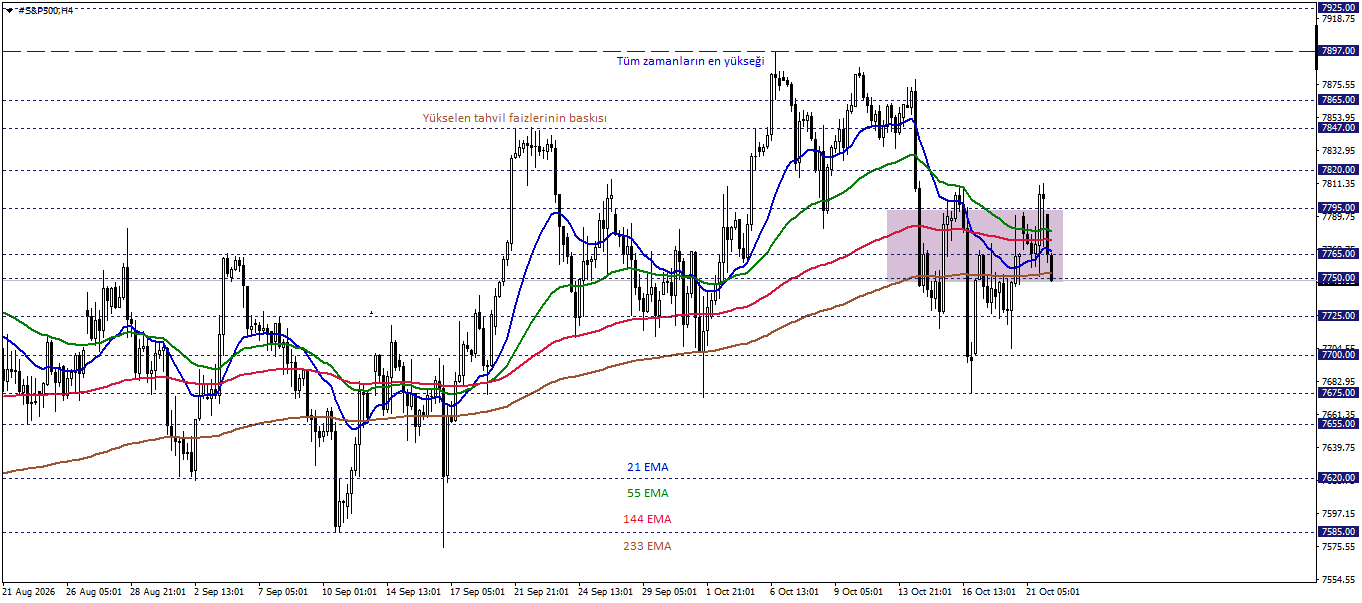Viewport: 1362px width, 603px height.
Task: Click the 17 Sep 05:01 time label
Action: tap(477, 592)
